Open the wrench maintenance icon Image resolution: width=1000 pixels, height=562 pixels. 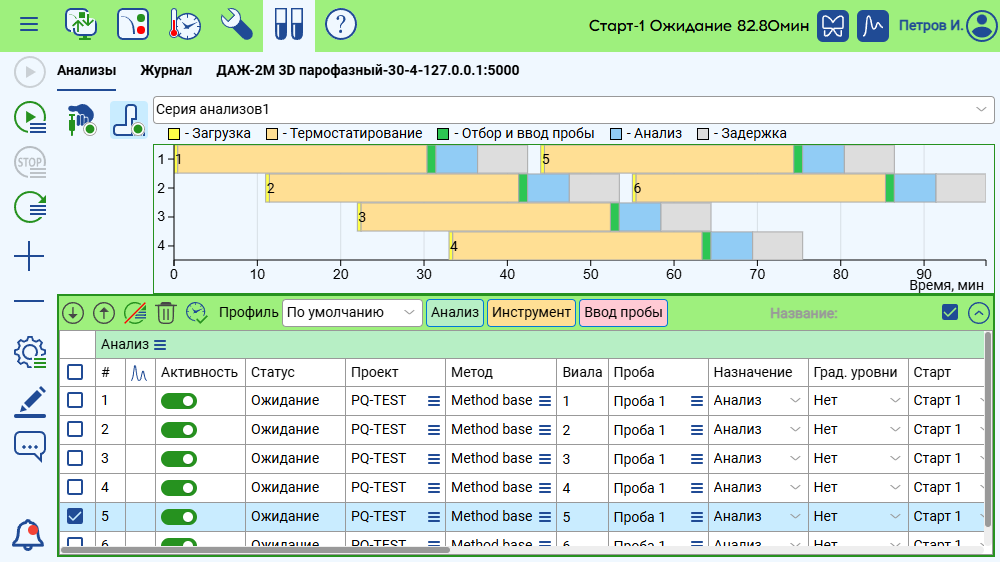237,24
